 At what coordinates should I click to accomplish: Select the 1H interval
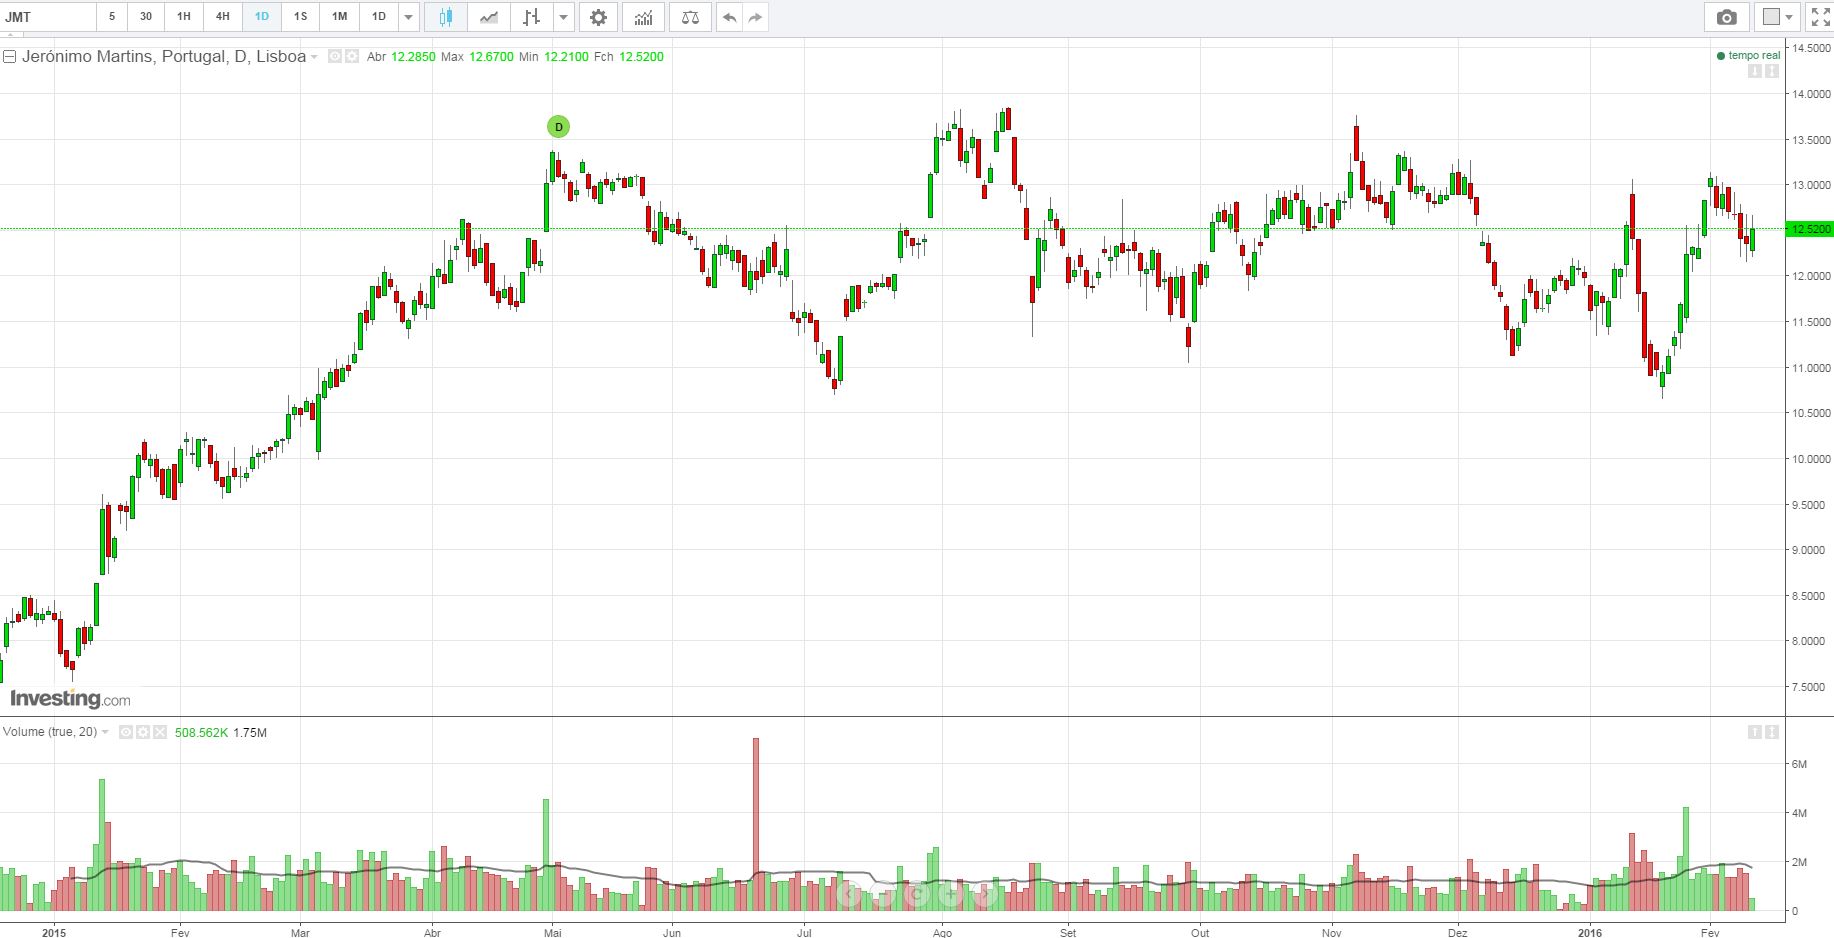pos(184,17)
